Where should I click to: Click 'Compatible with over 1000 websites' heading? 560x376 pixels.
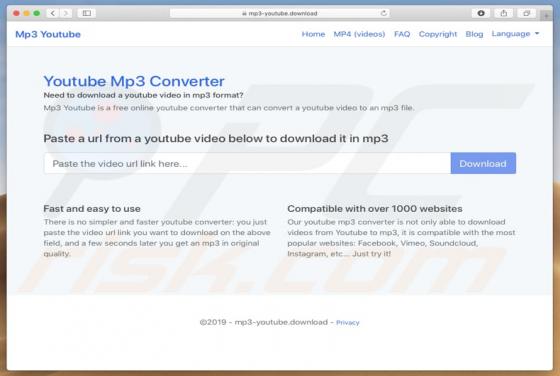(375, 209)
